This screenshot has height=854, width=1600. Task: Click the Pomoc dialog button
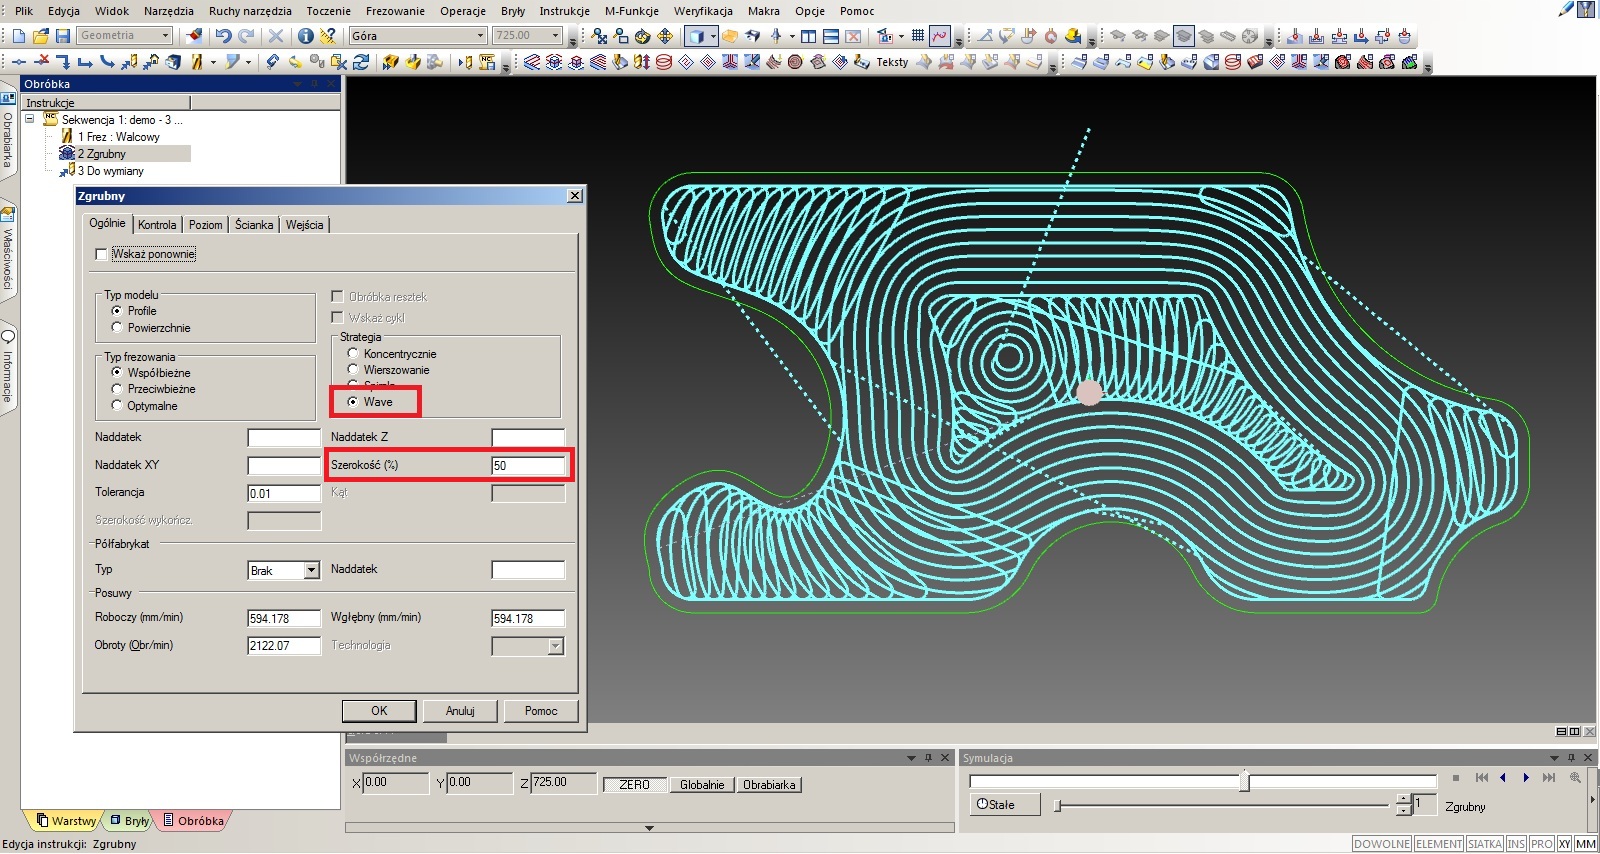point(541,711)
